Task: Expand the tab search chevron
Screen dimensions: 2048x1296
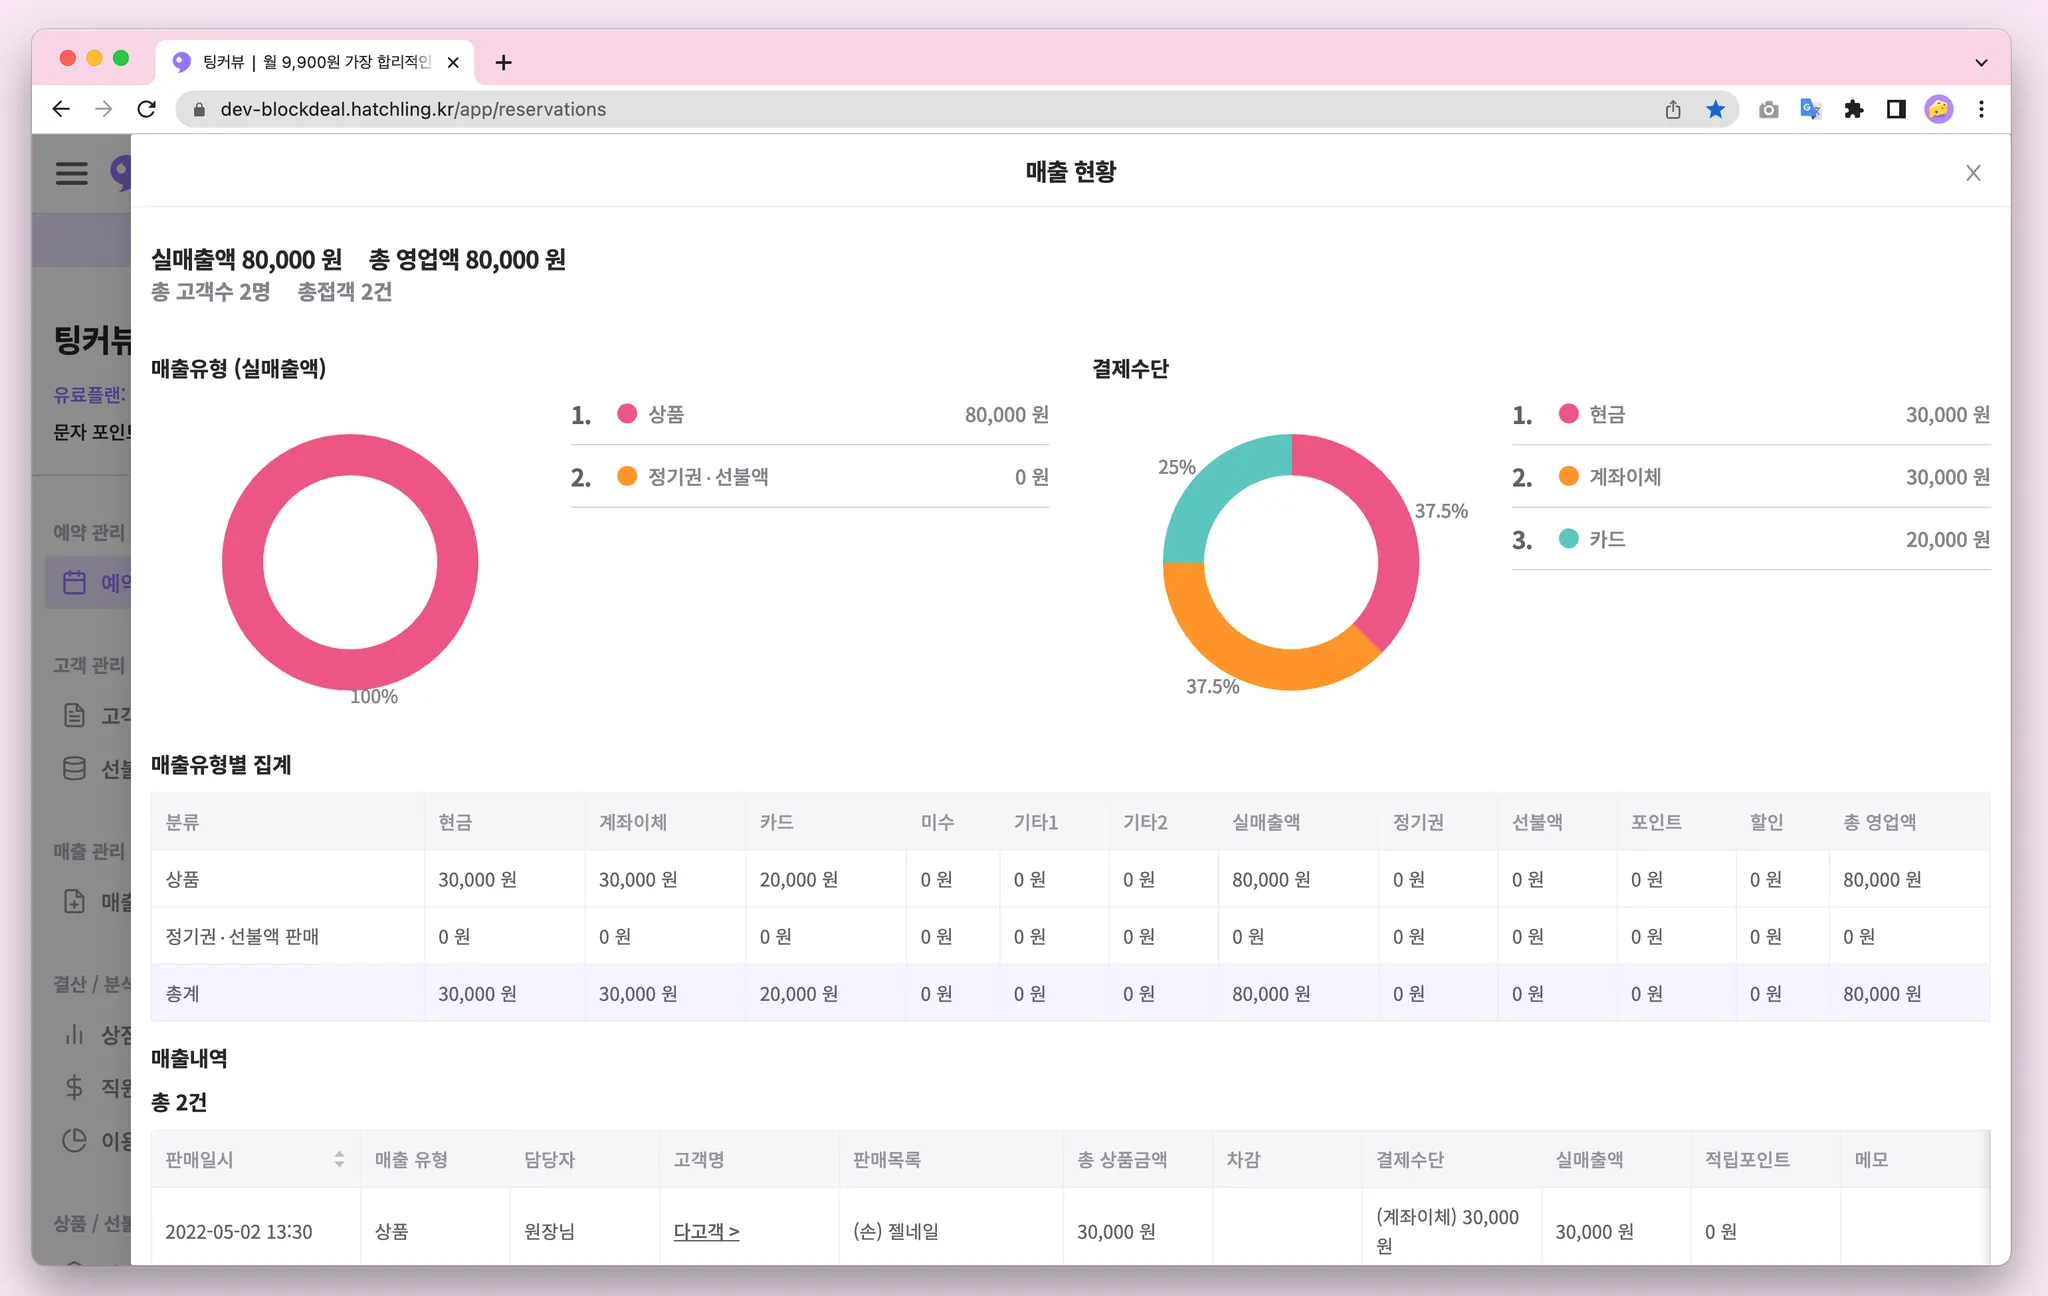Action: coord(1980,62)
